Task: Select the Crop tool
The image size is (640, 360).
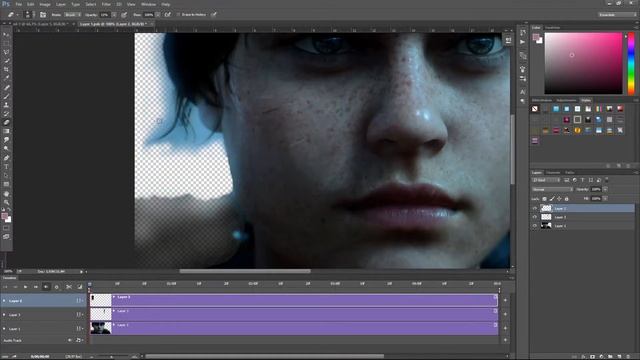Action: pyautogui.click(x=6, y=69)
